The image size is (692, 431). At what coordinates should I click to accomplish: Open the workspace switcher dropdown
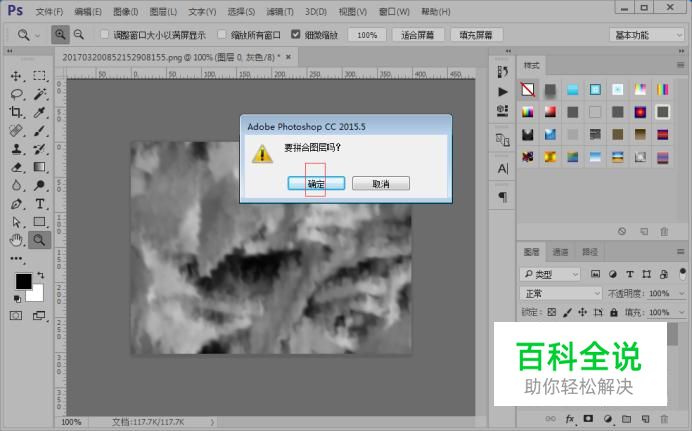point(647,35)
